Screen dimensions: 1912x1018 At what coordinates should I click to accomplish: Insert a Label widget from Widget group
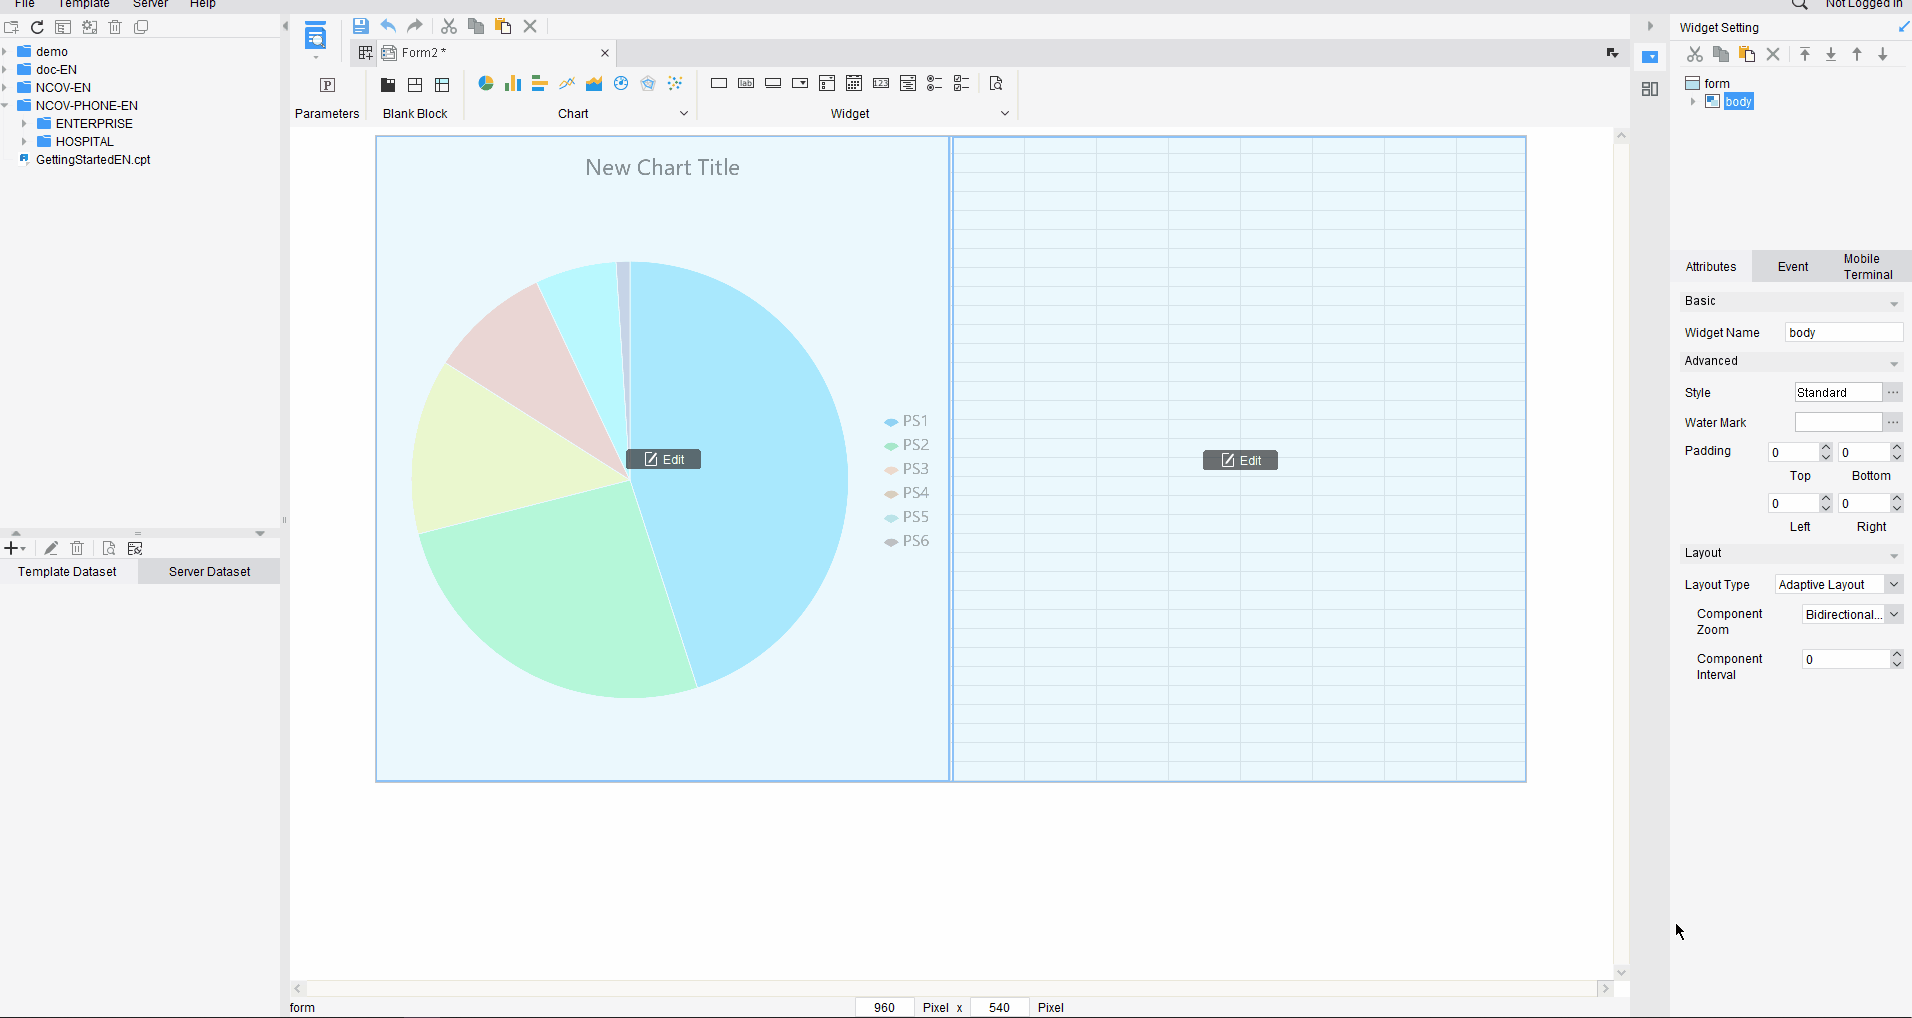tap(746, 84)
